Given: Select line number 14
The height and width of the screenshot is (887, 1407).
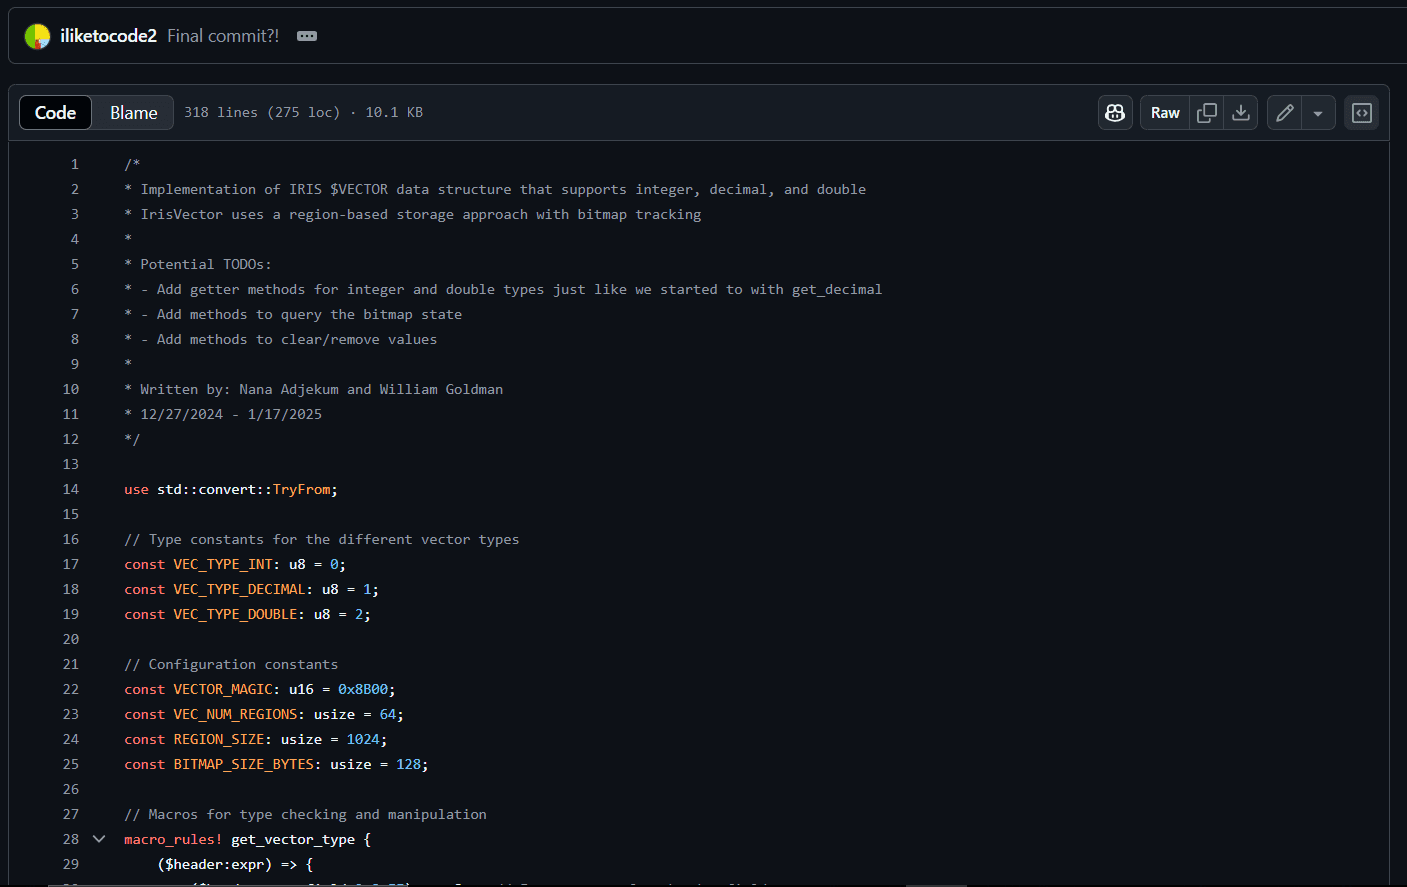Looking at the screenshot, I should click(70, 489).
